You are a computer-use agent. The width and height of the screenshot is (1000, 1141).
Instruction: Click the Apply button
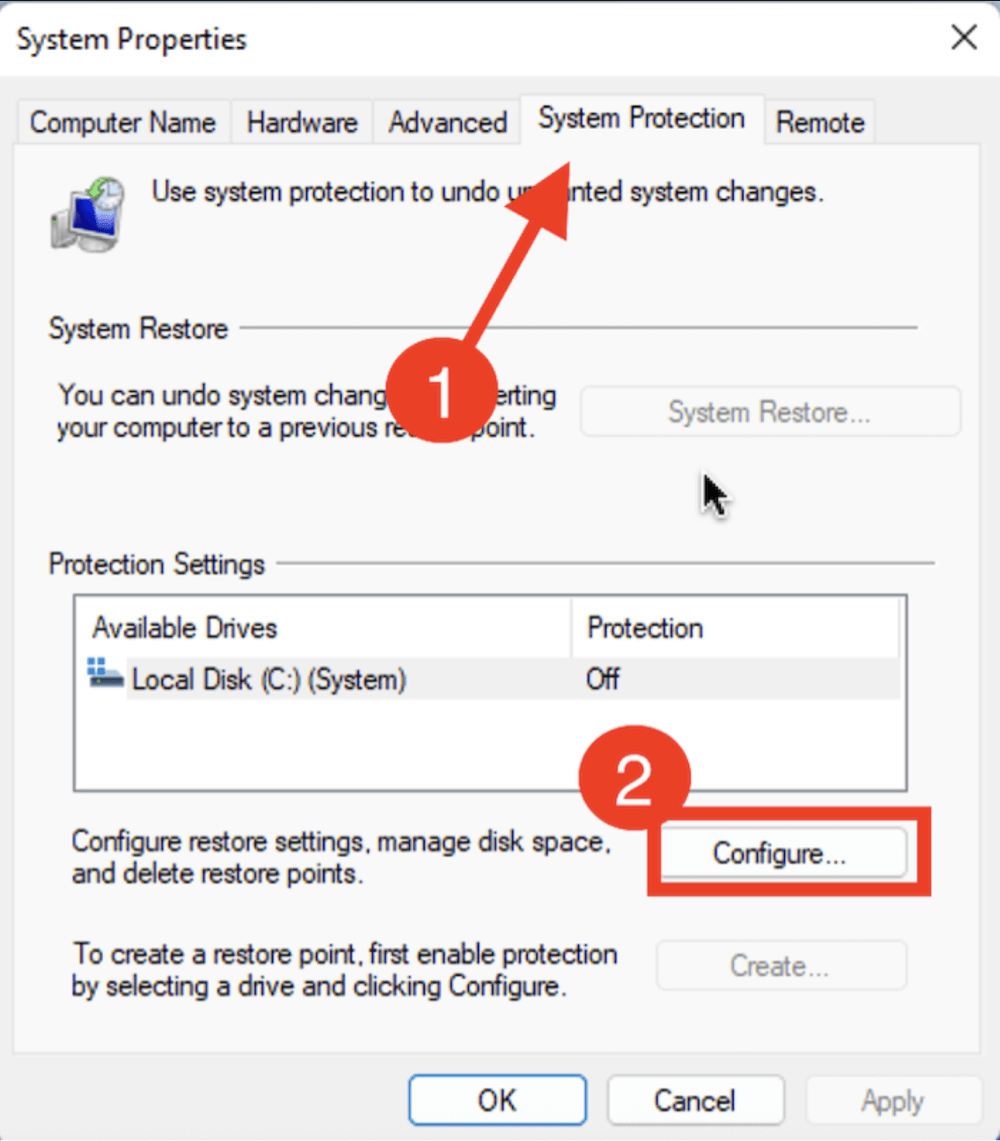coord(891,1099)
